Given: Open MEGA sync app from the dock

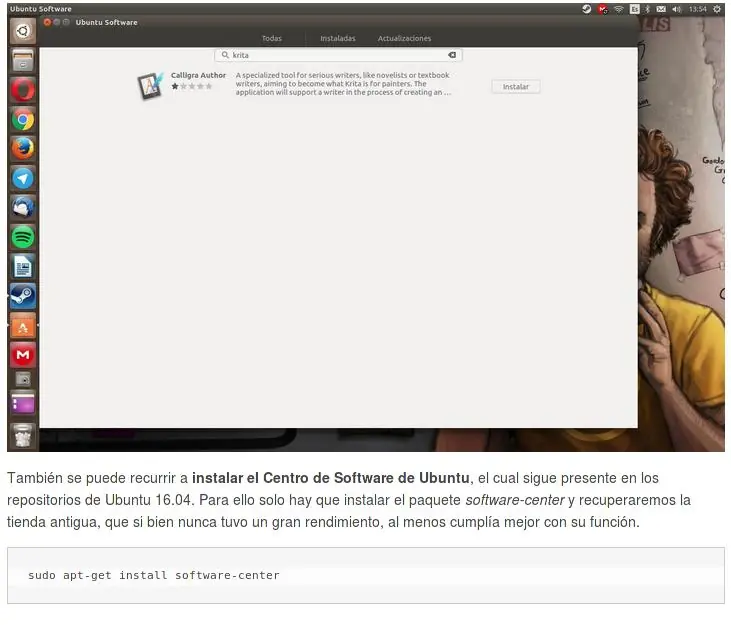Looking at the screenshot, I should coord(22,355).
